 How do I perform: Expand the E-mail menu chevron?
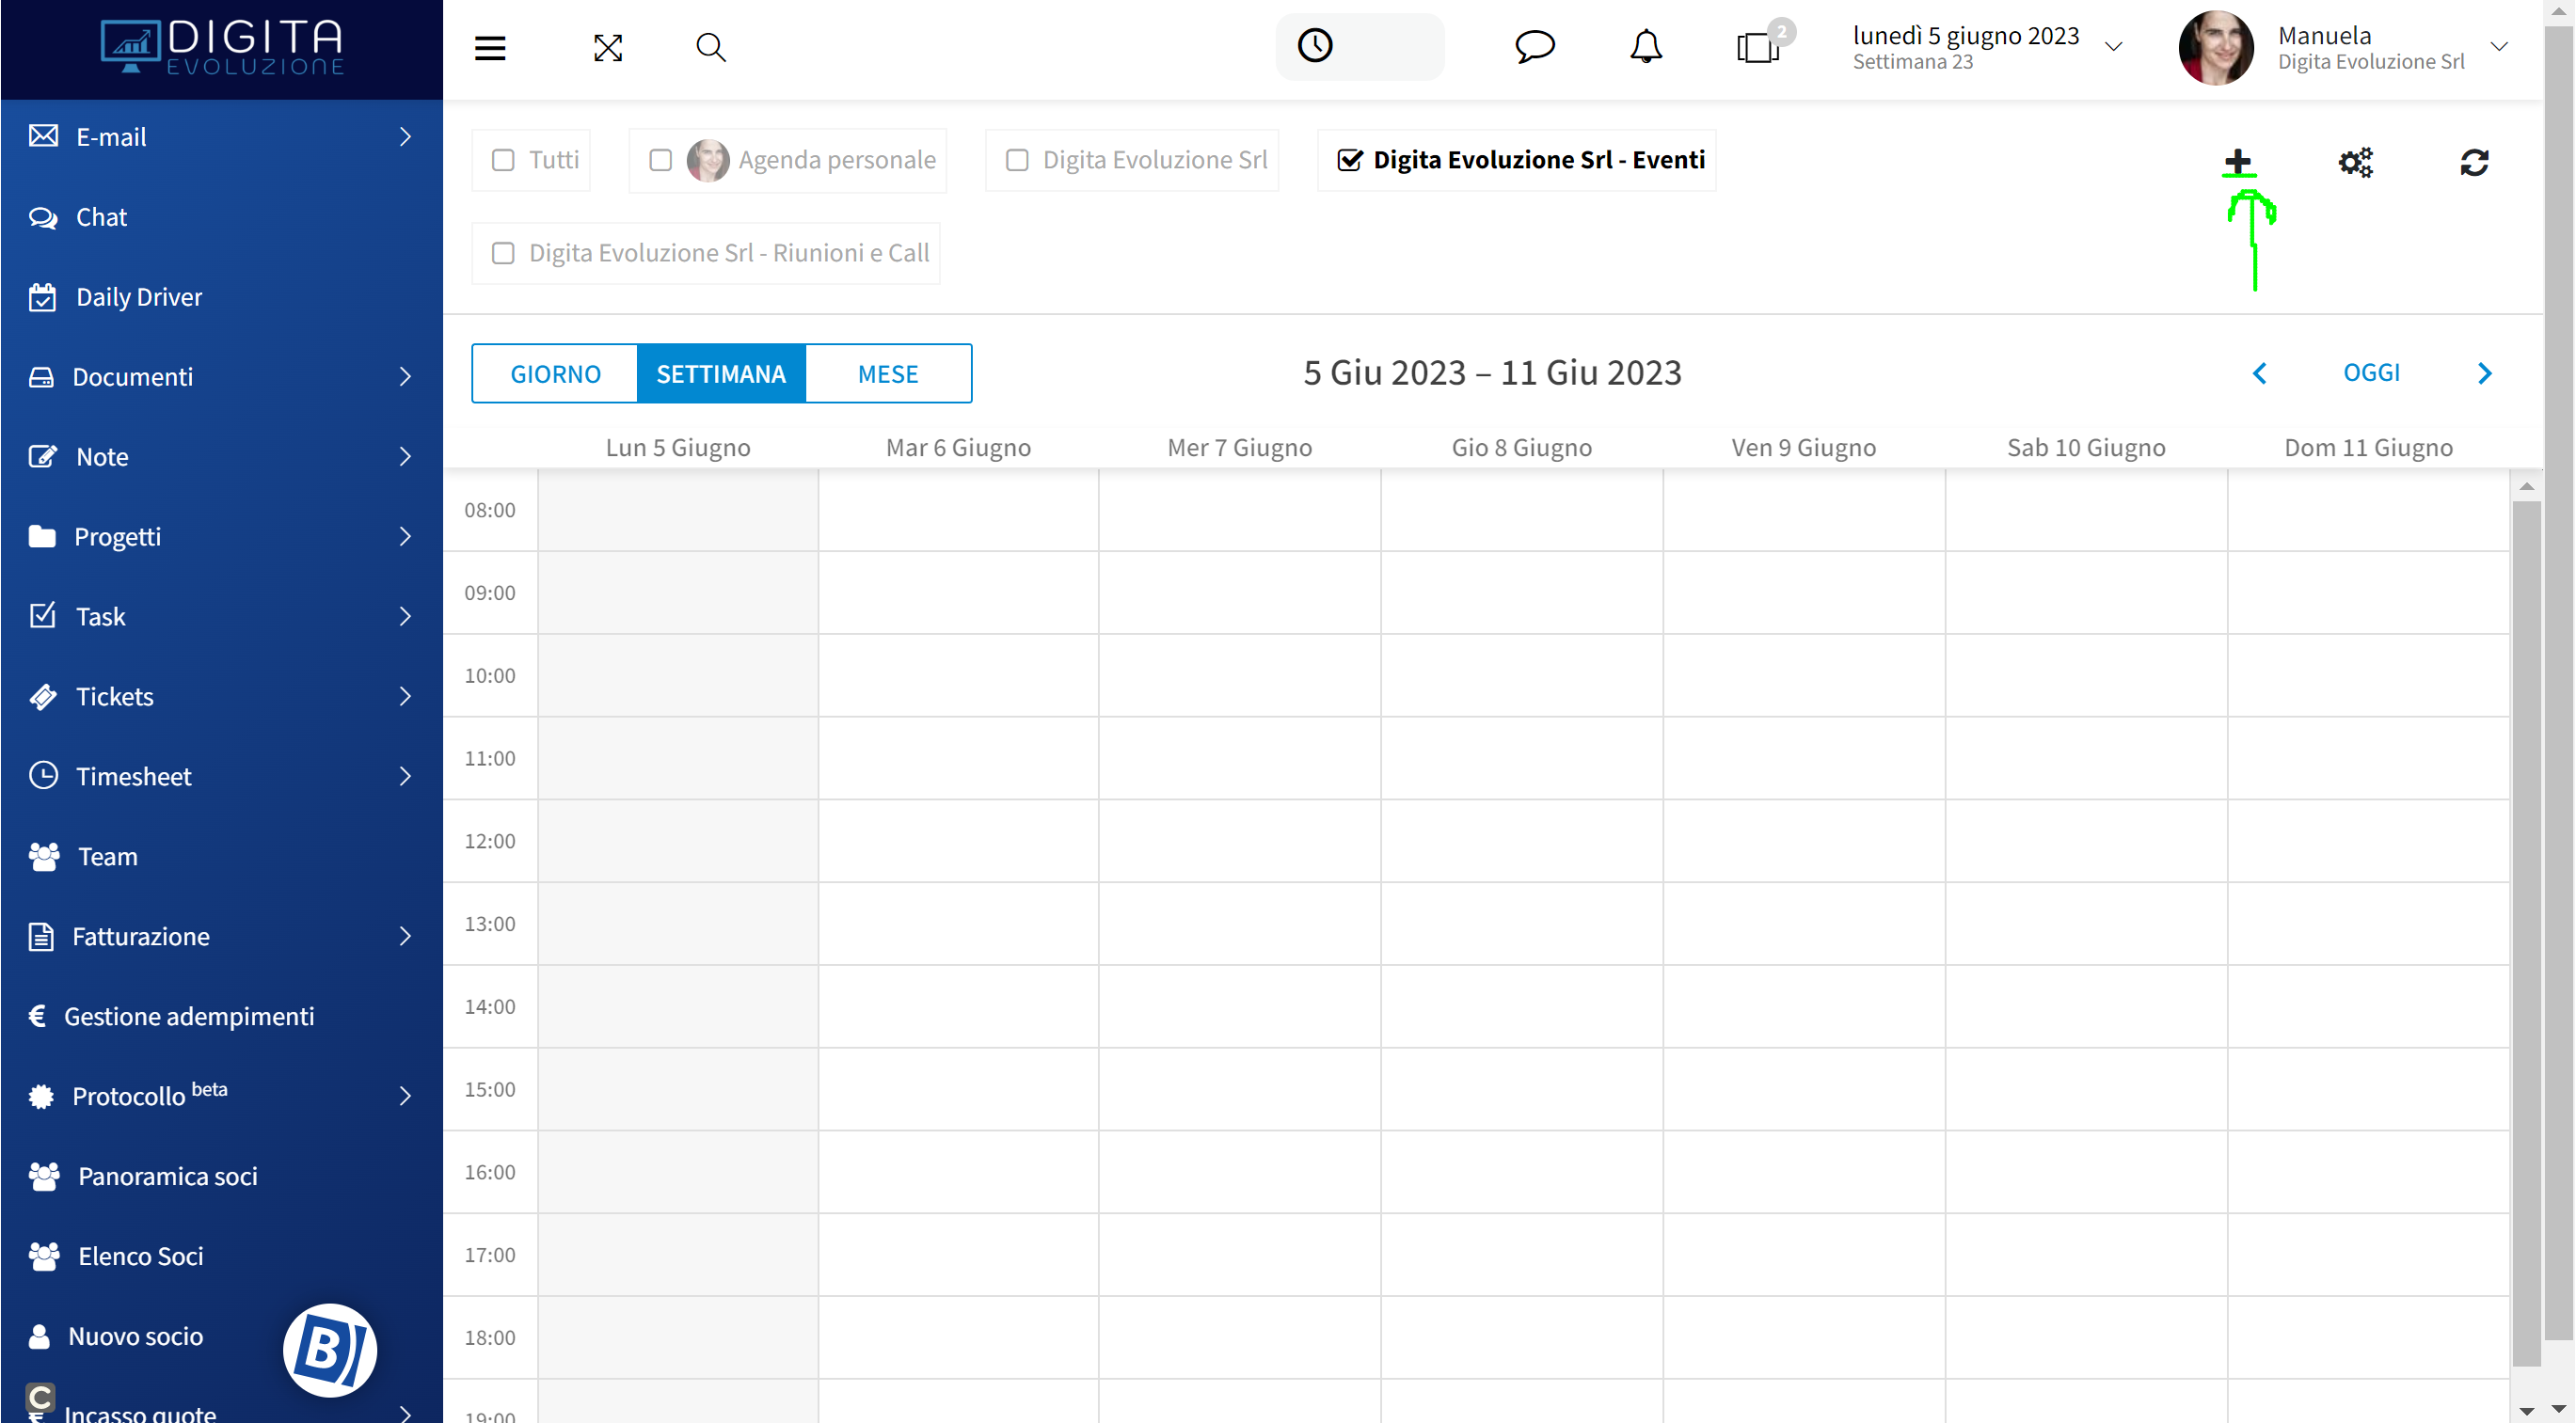tap(405, 136)
